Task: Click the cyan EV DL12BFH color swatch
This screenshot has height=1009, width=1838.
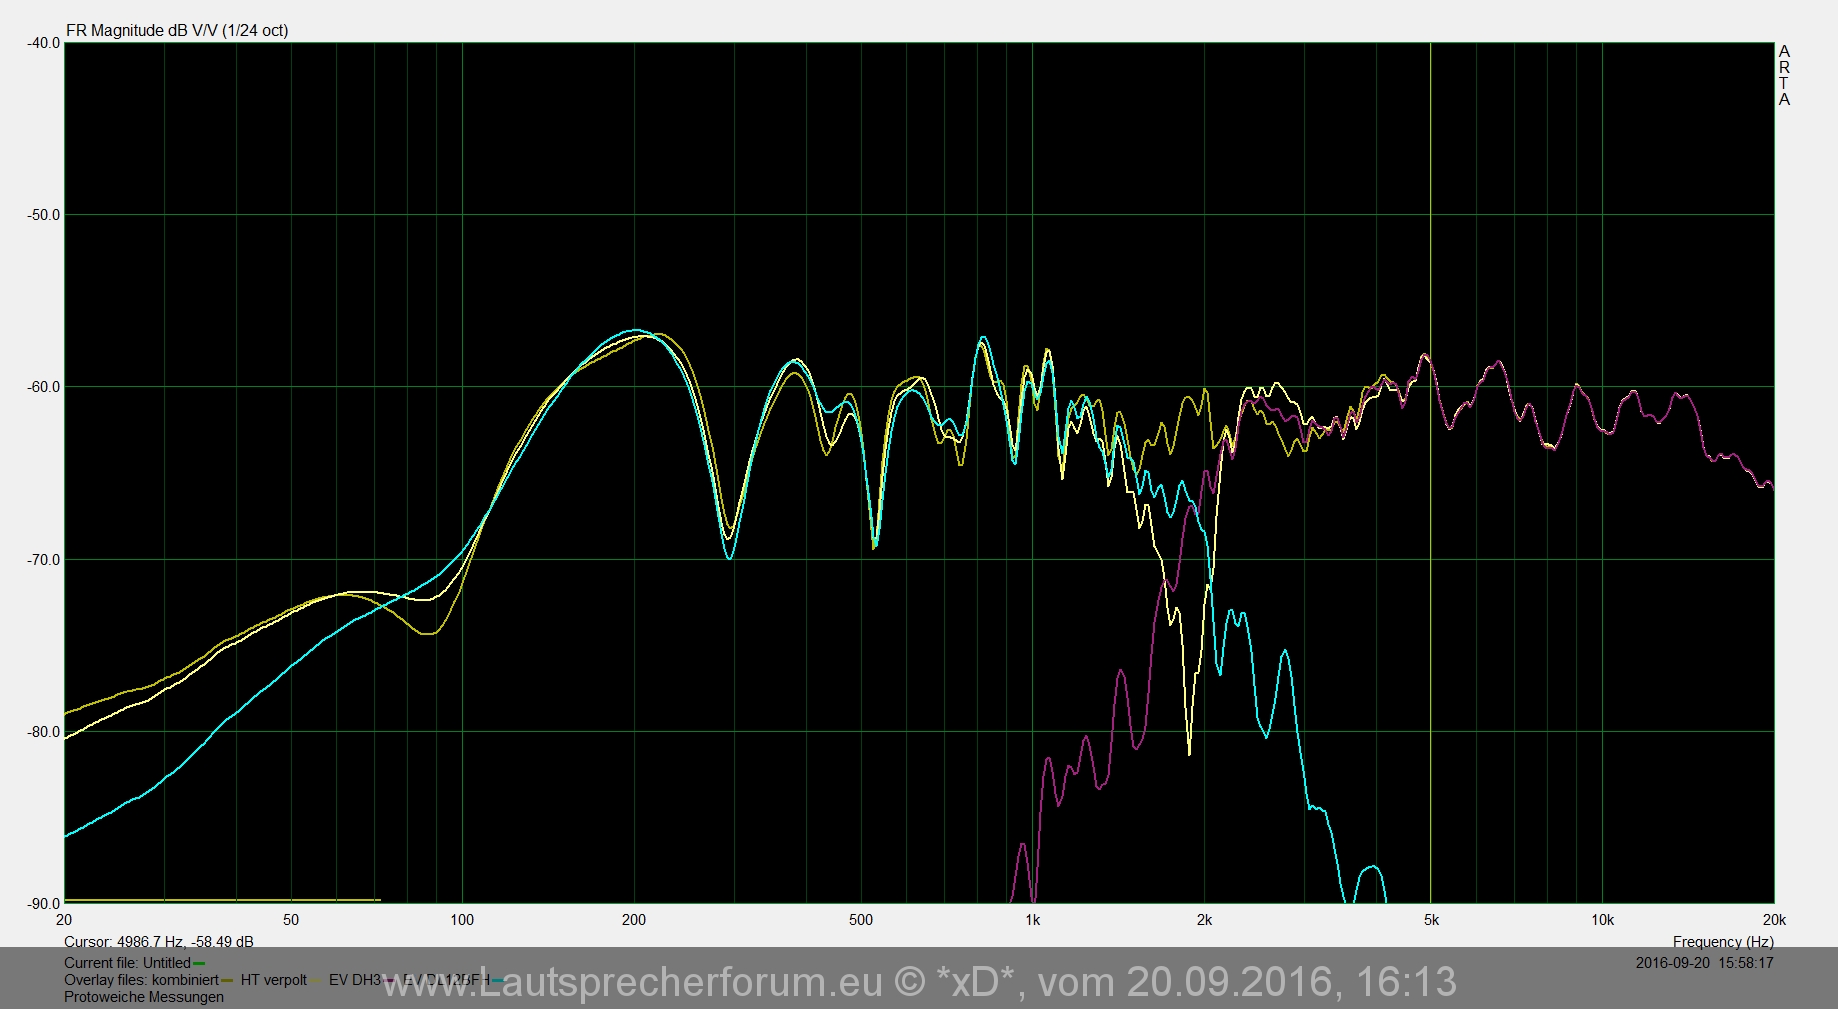Action: [x=497, y=981]
